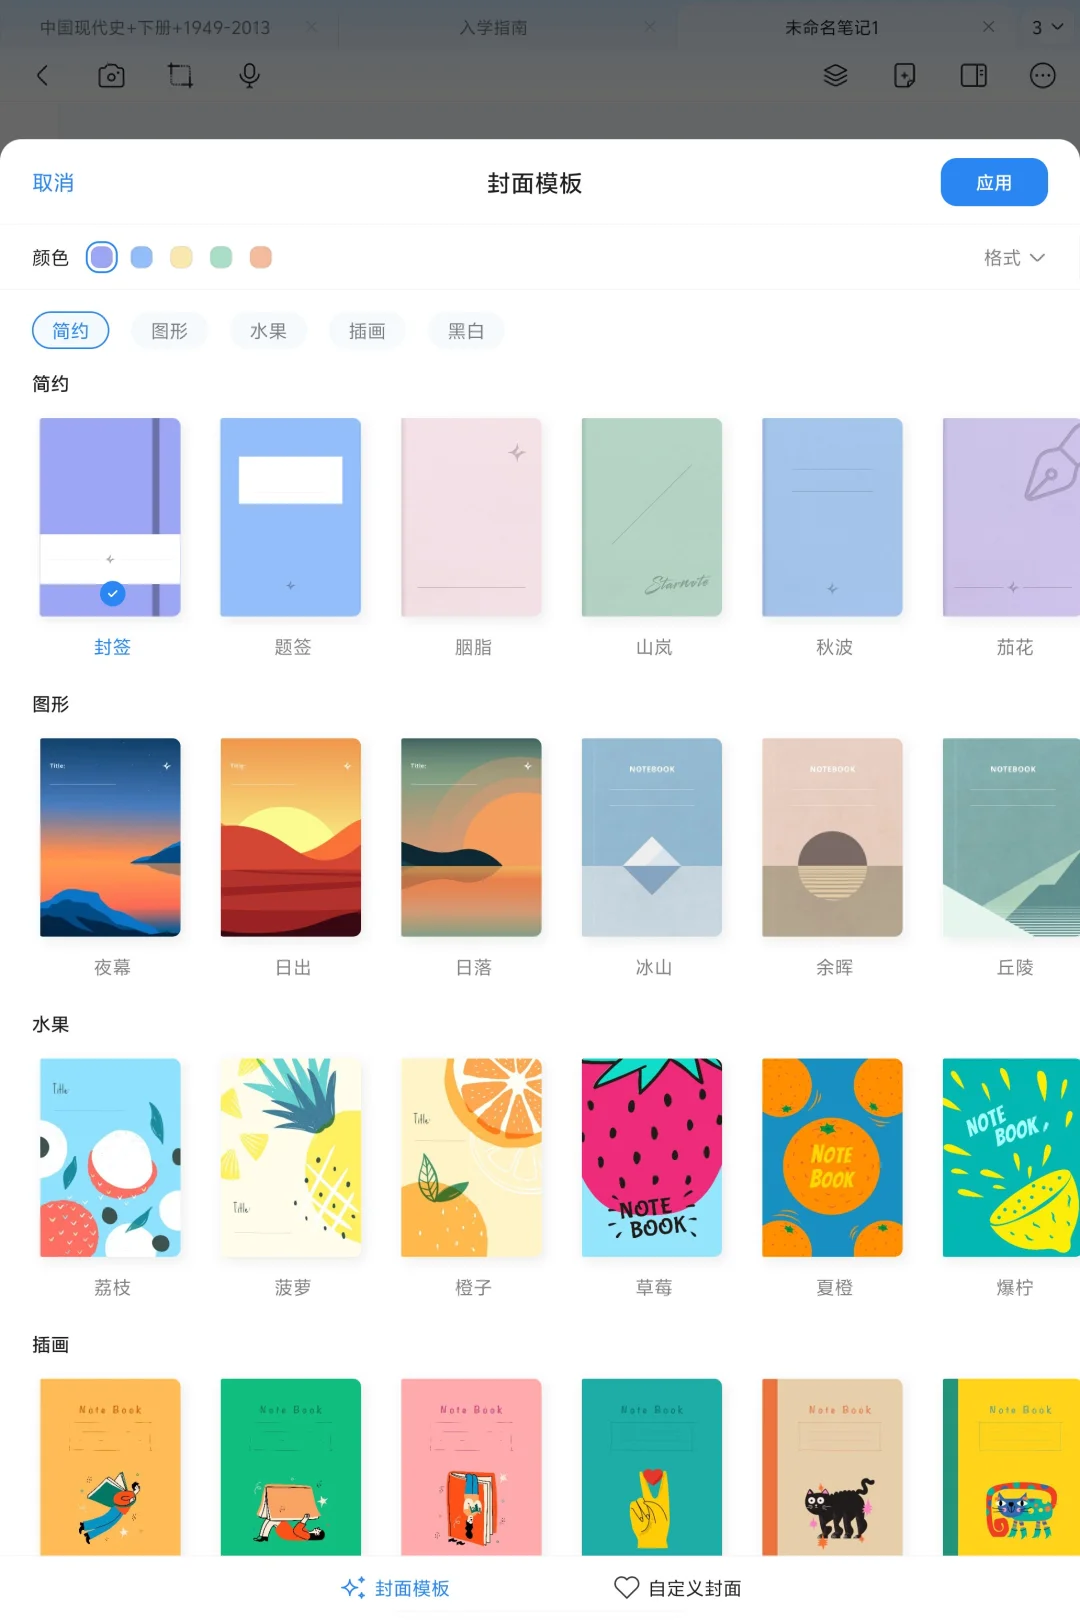The height and width of the screenshot is (1620, 1080).
Task: Tap the add page icon
Action: pyautogui.click(x=904, y=76)
